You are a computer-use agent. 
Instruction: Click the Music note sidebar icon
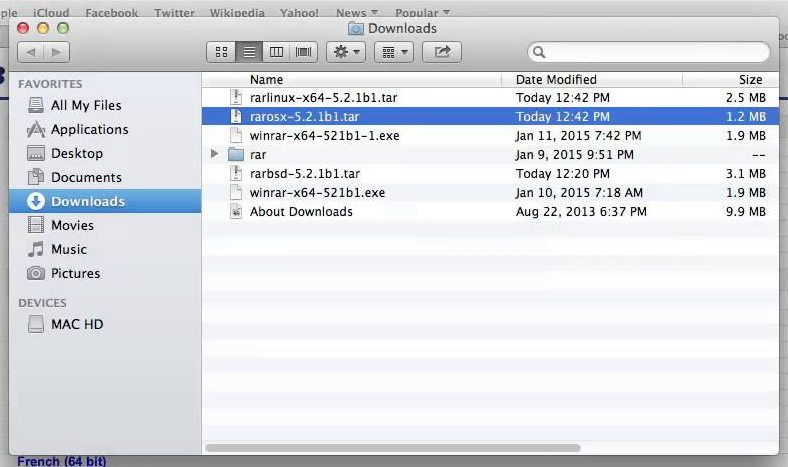(x=36, y=249)
